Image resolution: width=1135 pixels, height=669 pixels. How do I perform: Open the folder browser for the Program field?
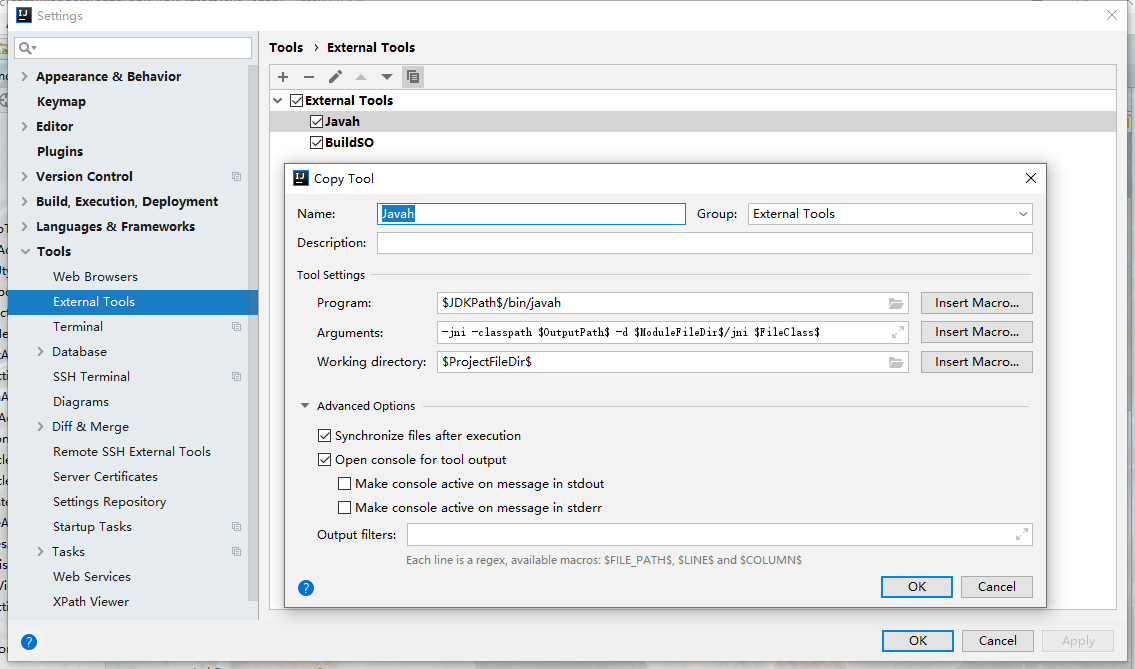click(x=896, y=303)
